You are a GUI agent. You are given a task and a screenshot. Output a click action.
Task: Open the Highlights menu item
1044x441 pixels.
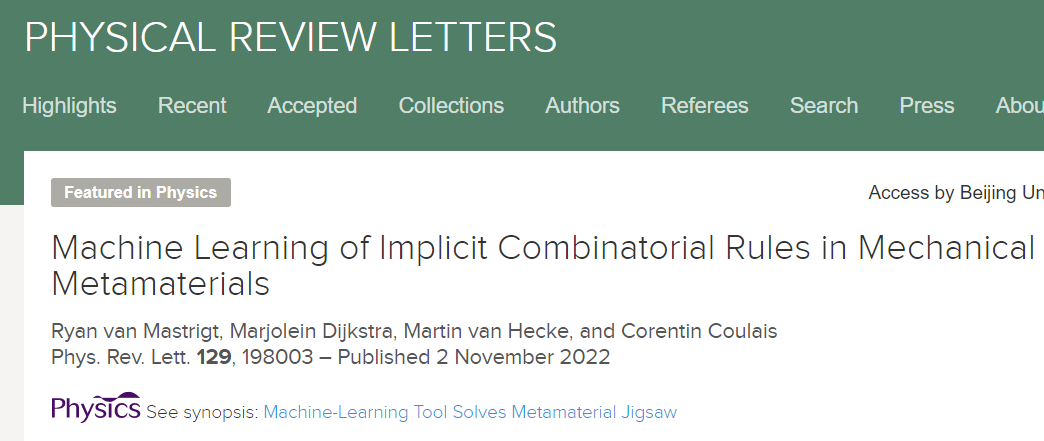69,106
